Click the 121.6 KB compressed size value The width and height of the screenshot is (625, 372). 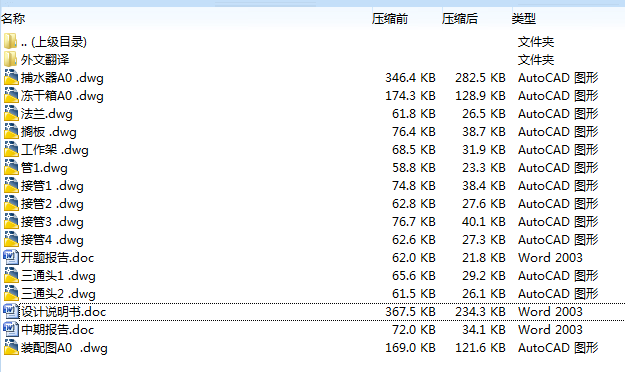(480, 348)
